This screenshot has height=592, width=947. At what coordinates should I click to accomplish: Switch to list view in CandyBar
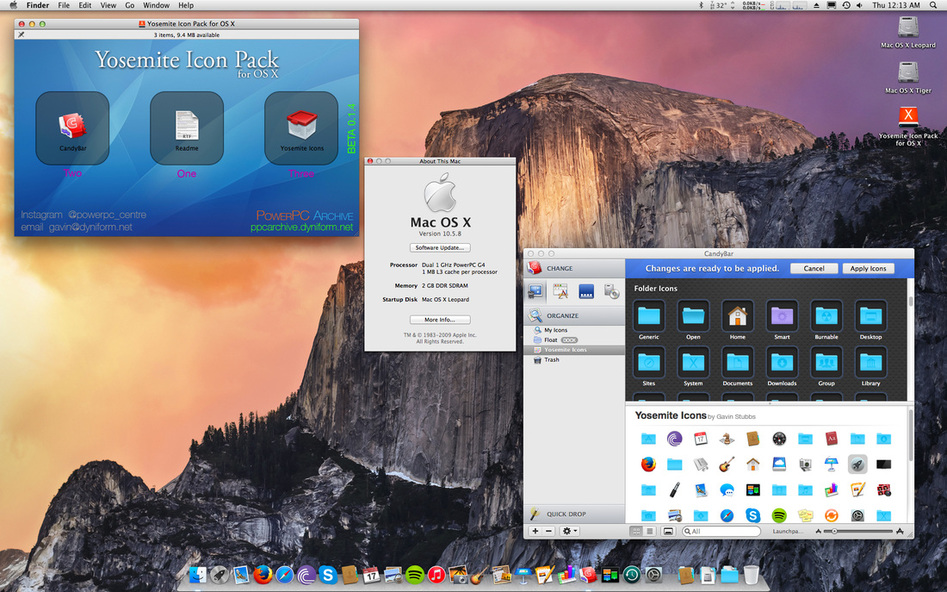[649, 531]
